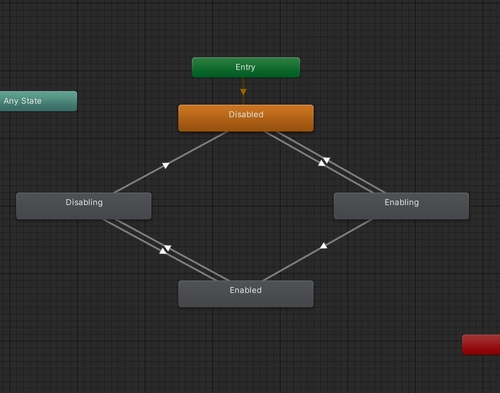The image size is (500, 393).
Task: Click the arrowhead on the Enabled–Enabling line
Action: pos(323,246)
